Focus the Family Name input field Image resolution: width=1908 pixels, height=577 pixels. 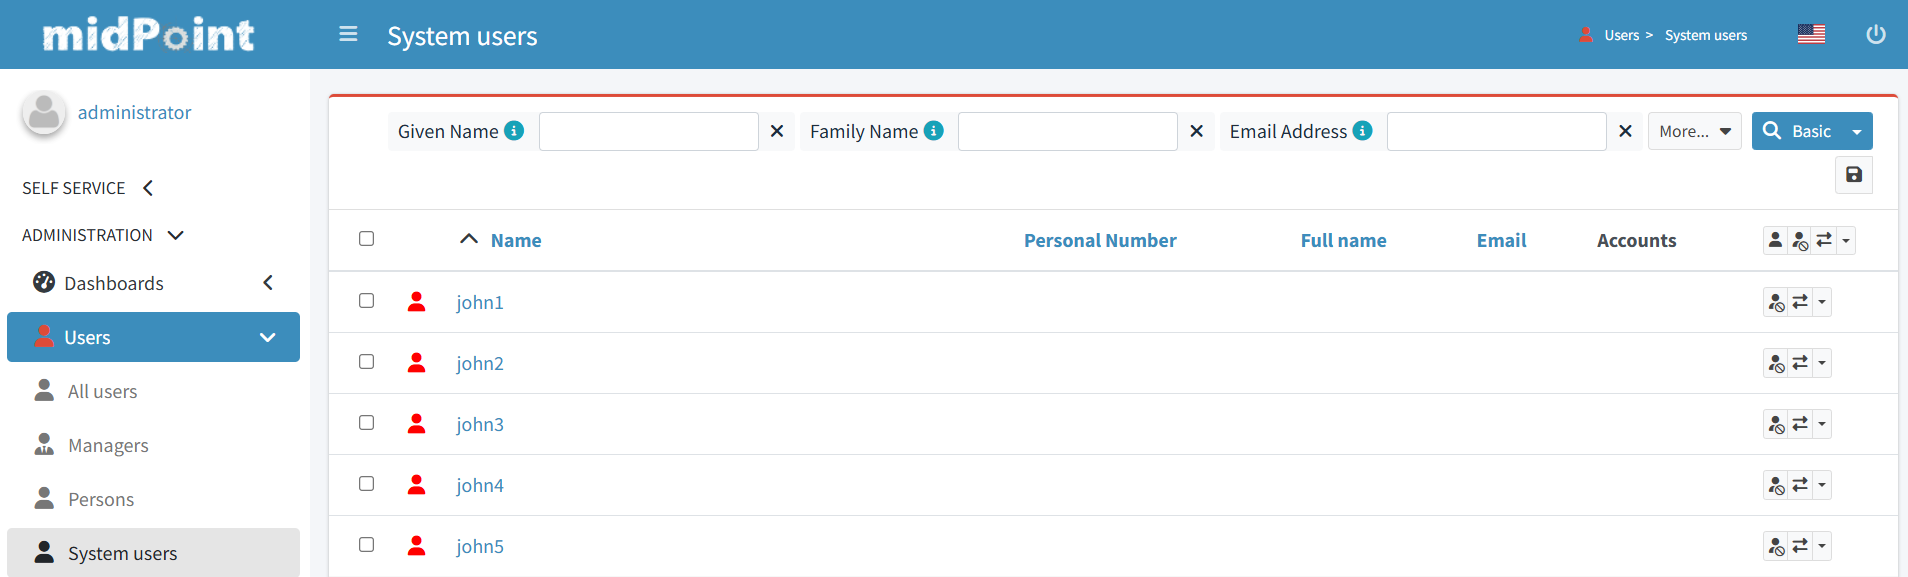1067,132
